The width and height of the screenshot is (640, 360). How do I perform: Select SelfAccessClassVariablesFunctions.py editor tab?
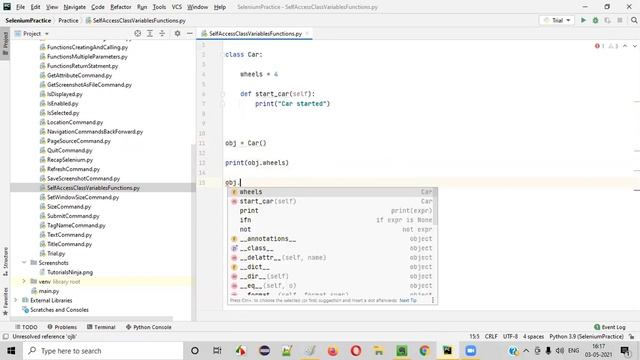point(255,33)
